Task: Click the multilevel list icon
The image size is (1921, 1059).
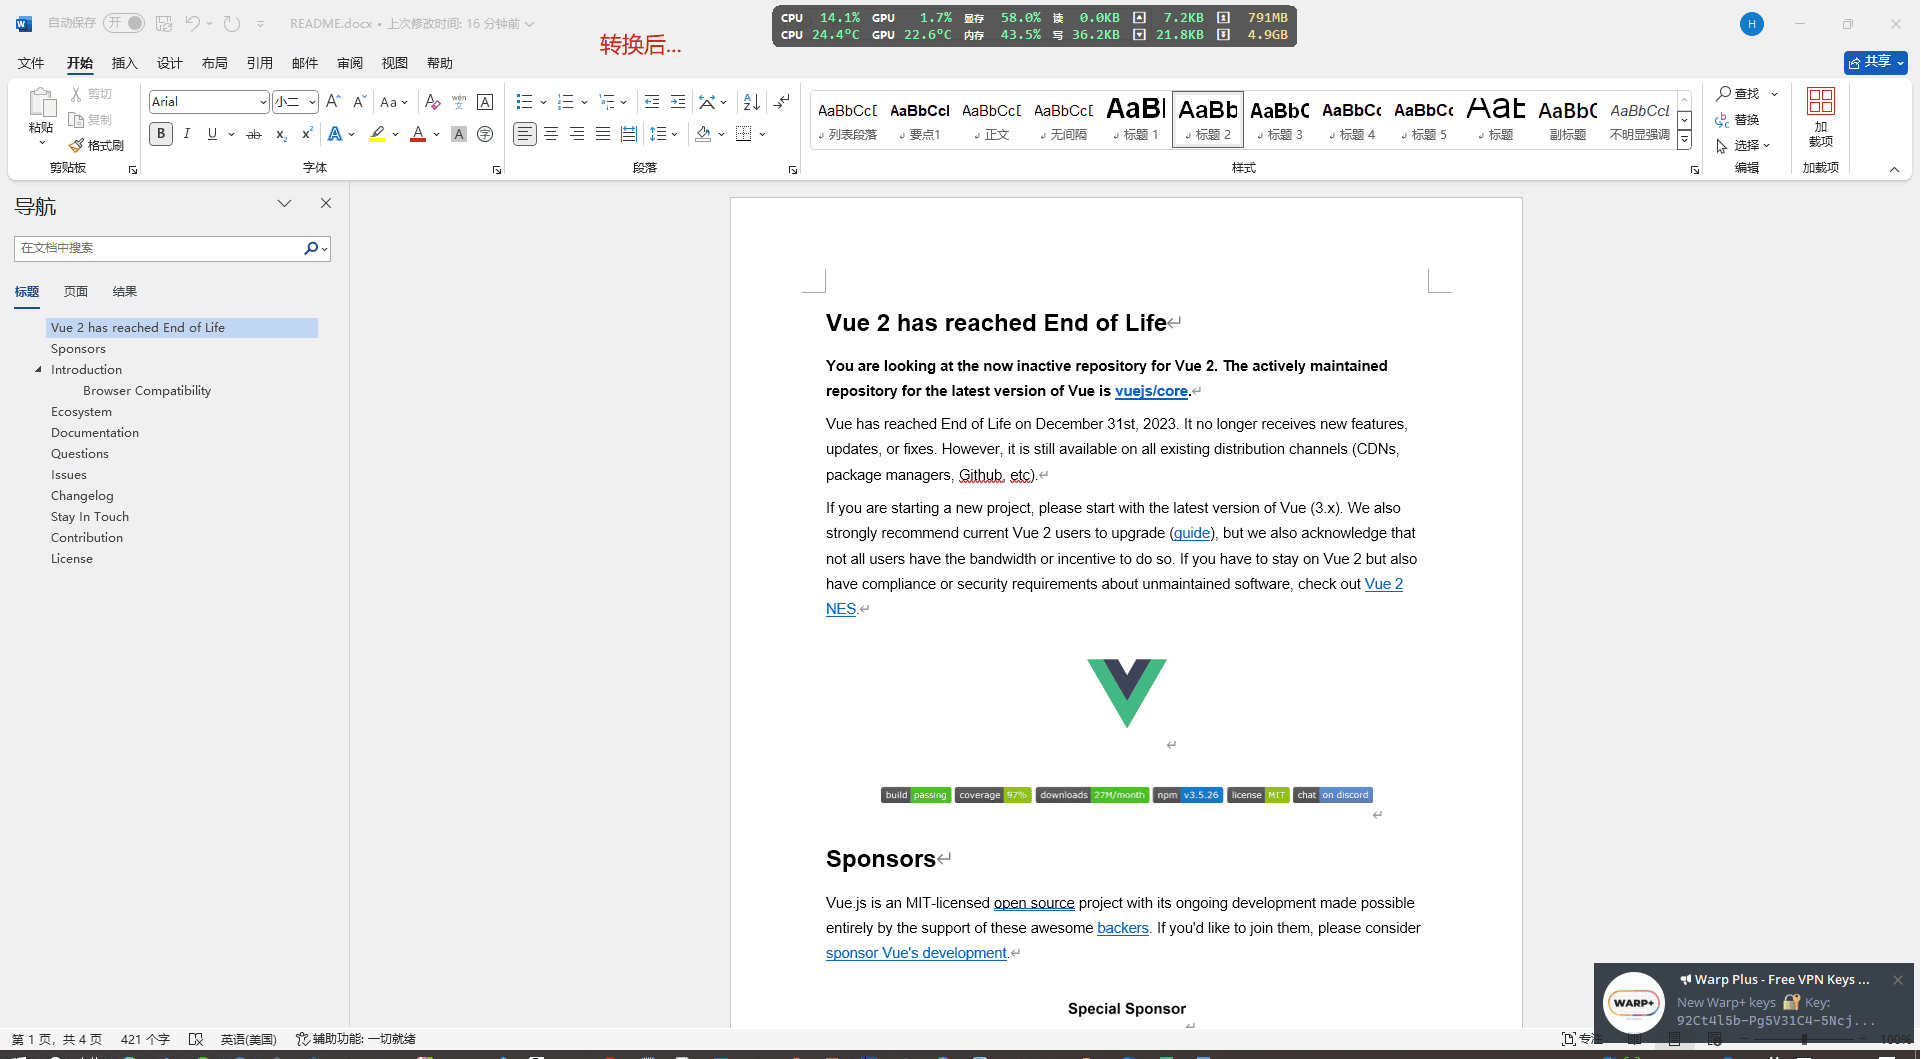Action: 606,102
